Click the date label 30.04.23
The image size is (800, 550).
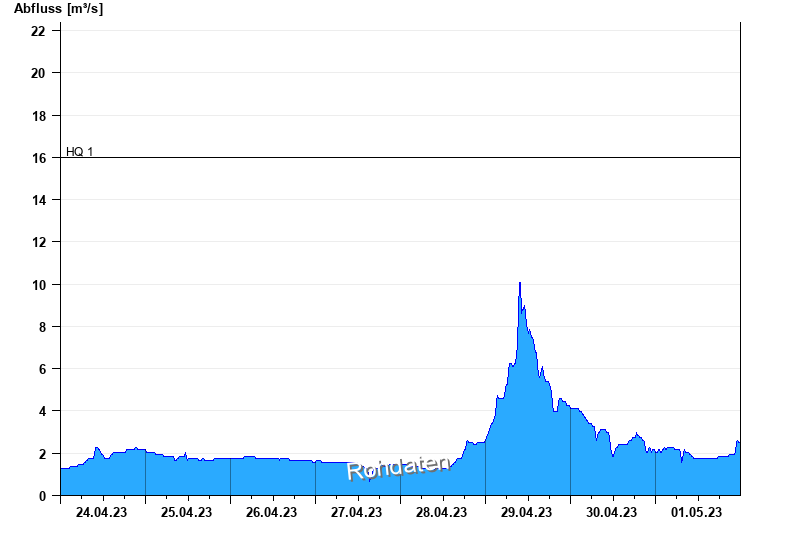coord(611,512)
